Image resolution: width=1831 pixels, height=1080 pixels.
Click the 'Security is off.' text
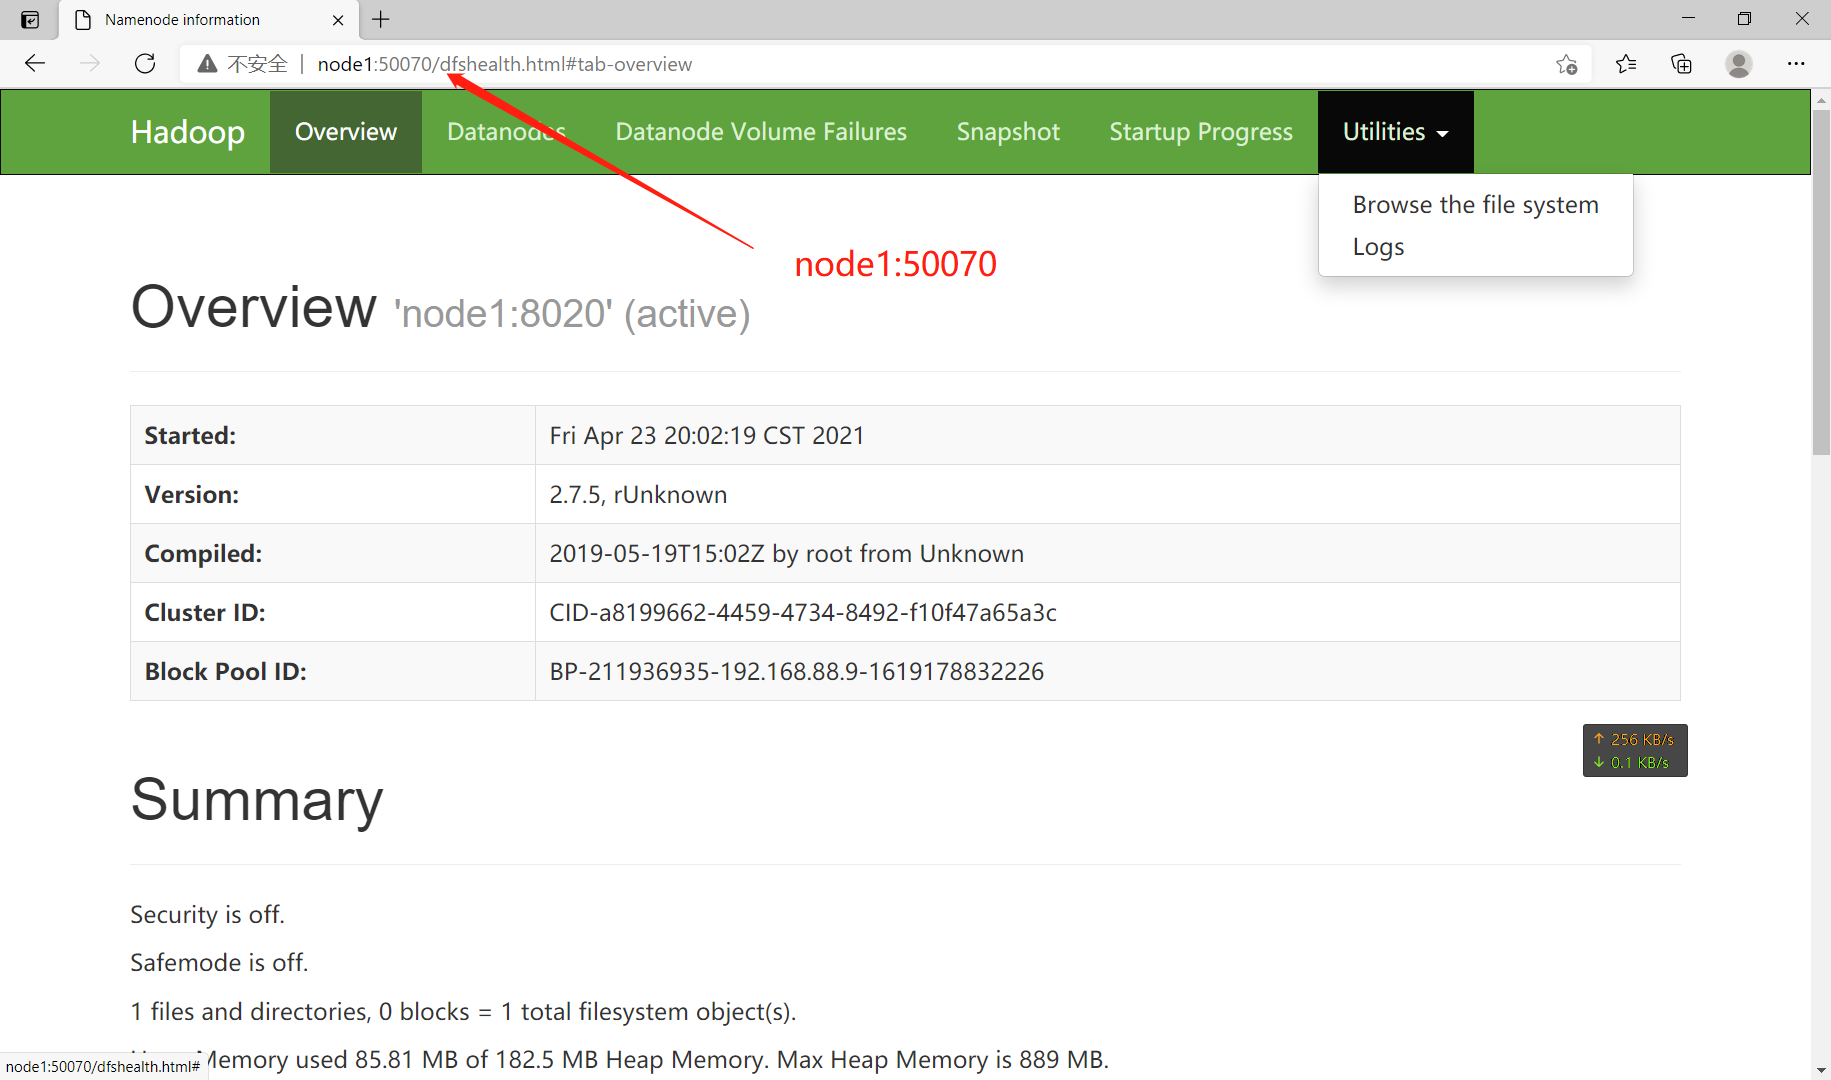pos(207,914)
